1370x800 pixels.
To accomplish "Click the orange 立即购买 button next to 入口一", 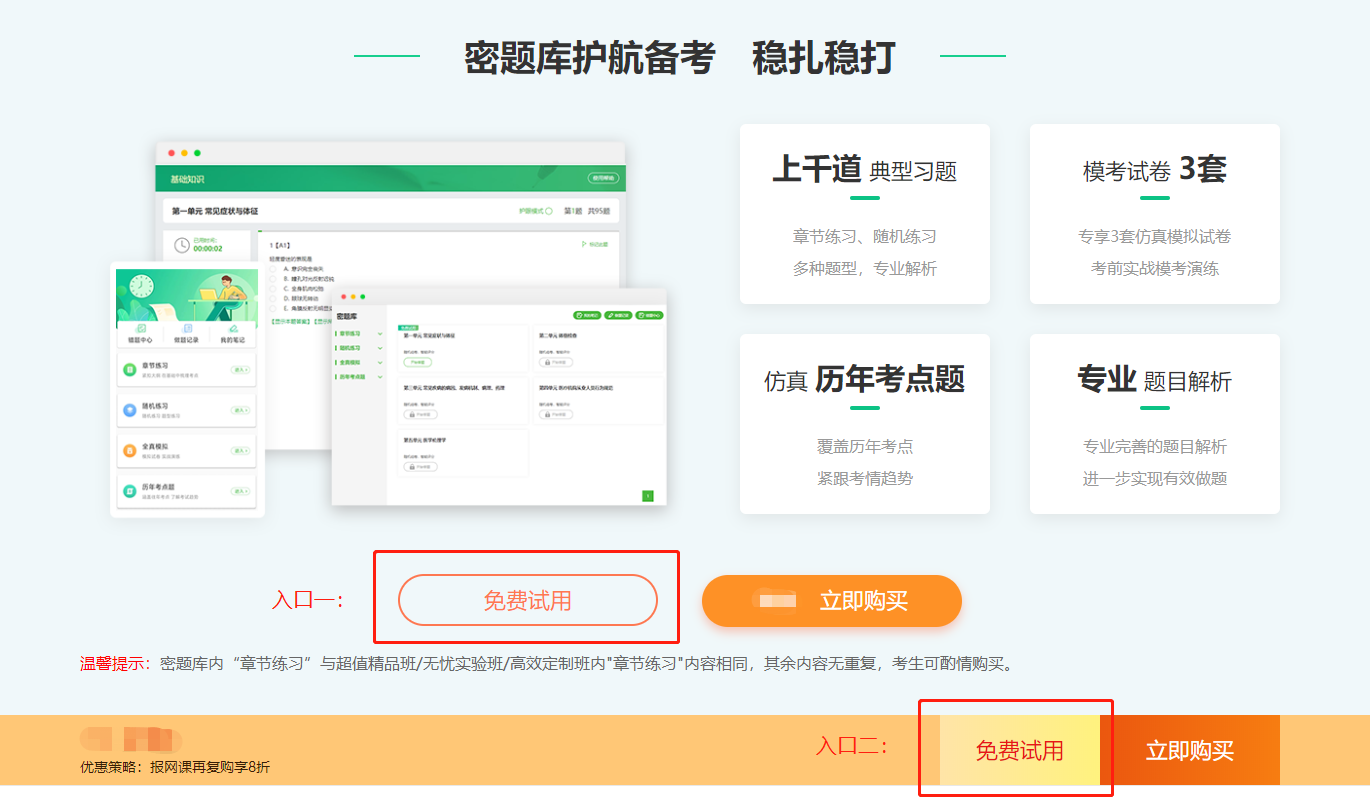I will point(831,601).
